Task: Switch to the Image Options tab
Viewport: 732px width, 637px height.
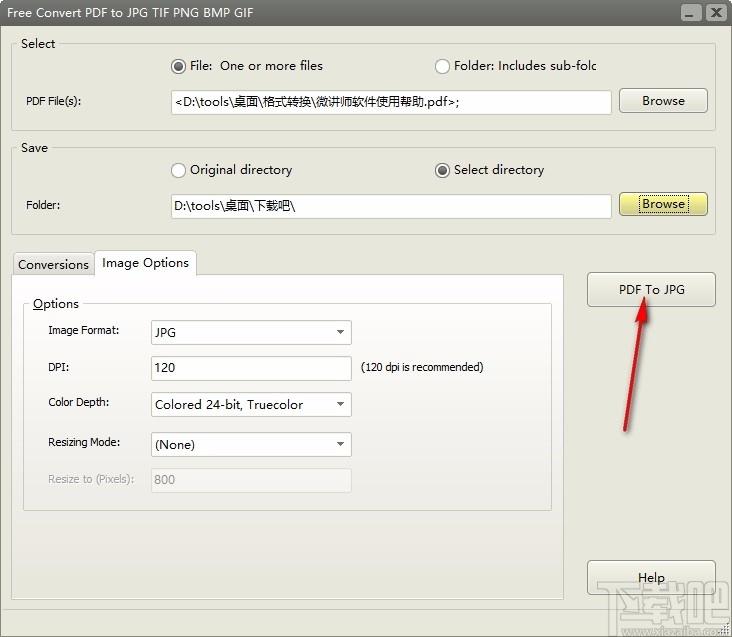Action: coord(145,263)
